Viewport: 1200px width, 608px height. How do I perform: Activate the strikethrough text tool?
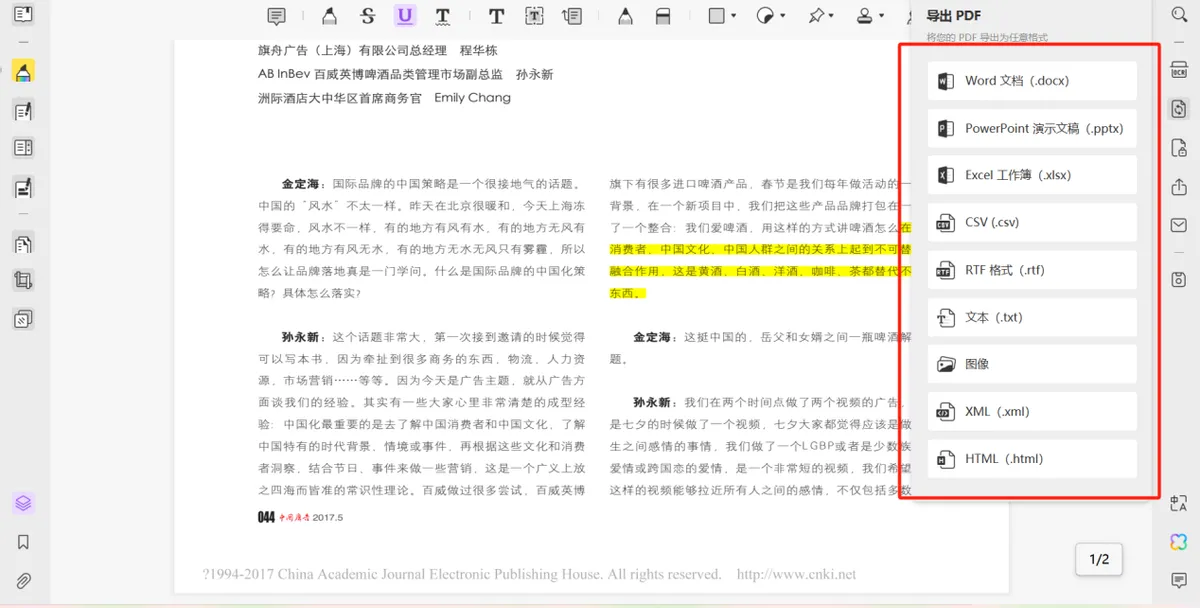[368, 16]
